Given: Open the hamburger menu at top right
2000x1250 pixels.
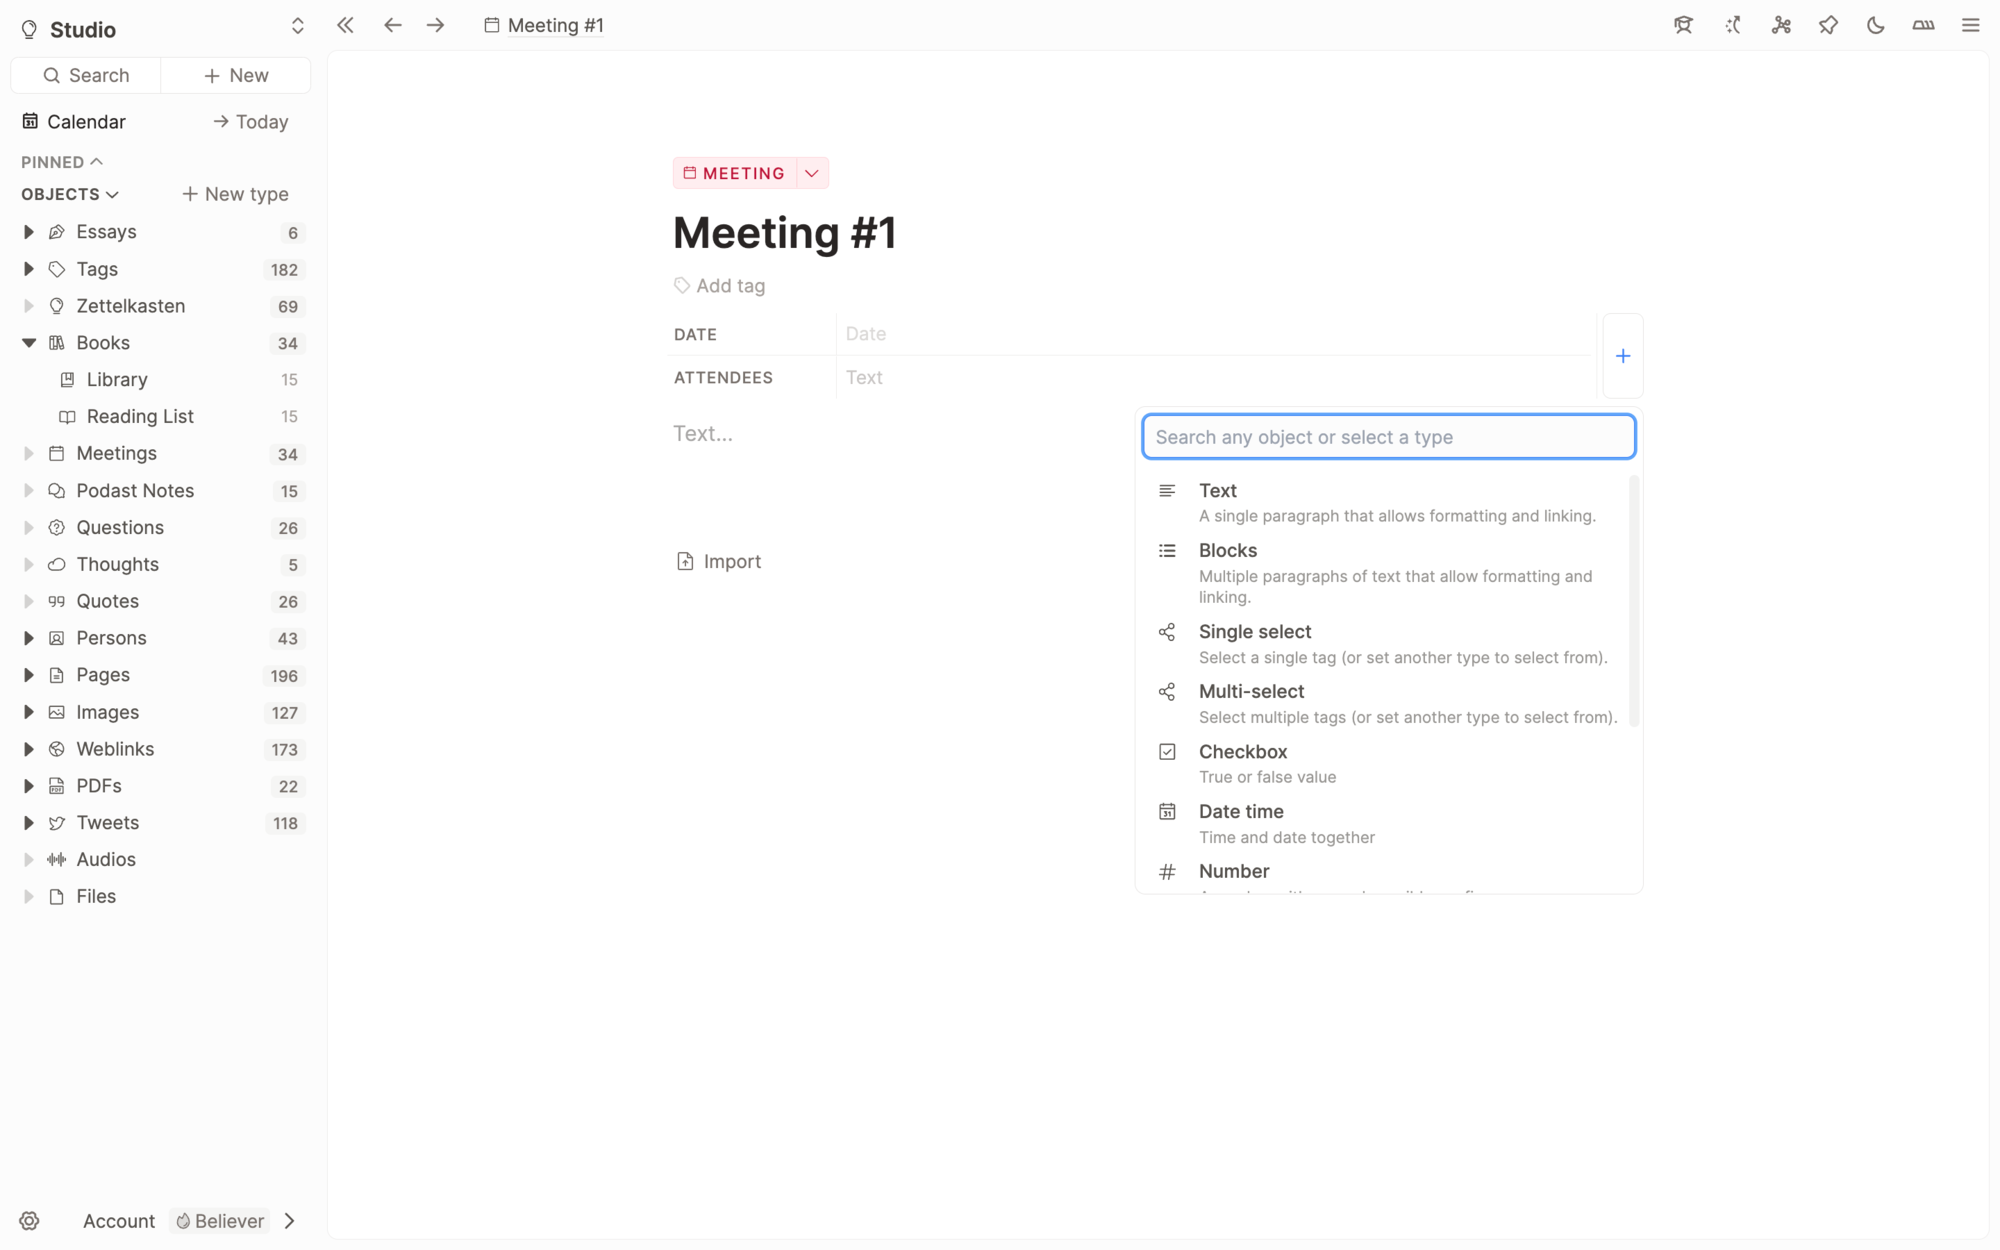Looking at the screenshot, I should click(x=1970, y=25).
